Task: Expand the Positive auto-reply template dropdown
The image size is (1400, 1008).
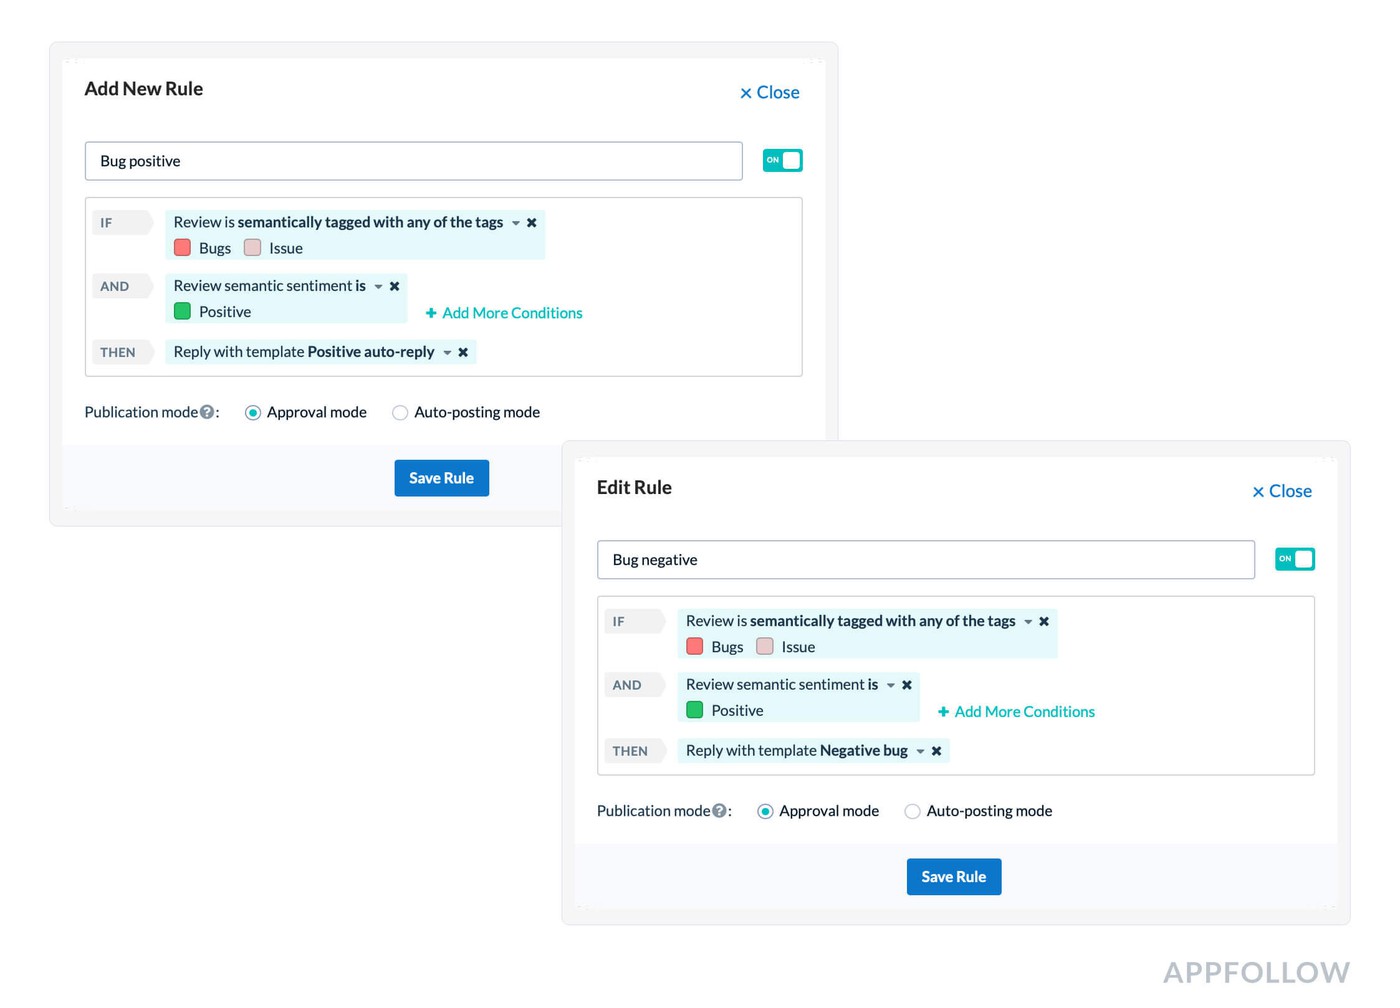Action: point(447,352)
